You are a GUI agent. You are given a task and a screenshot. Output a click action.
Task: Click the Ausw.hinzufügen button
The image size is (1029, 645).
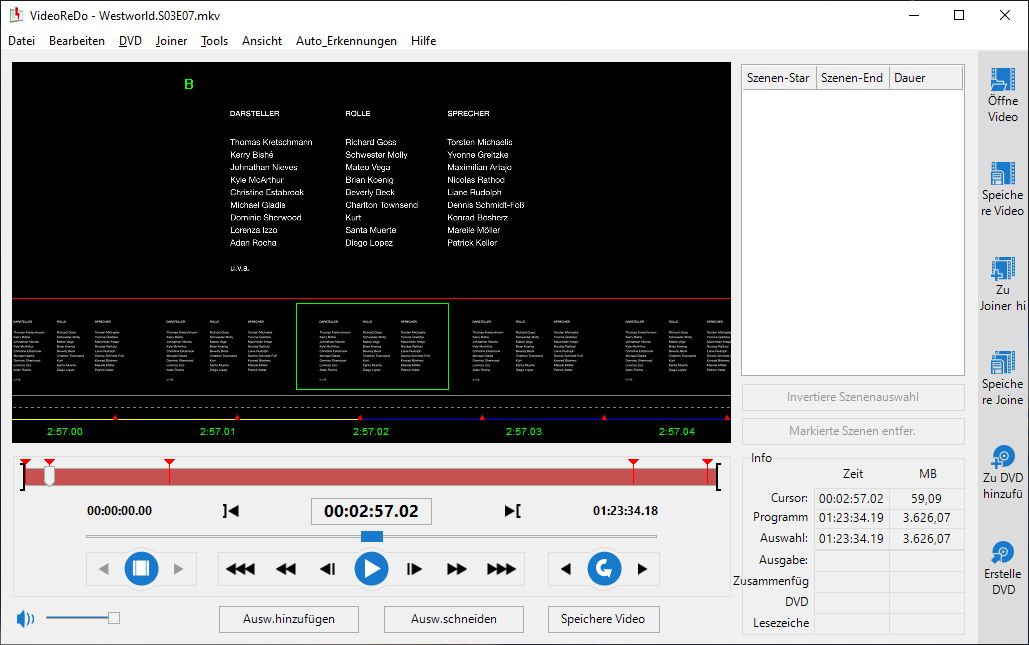(x=289, y=619)
